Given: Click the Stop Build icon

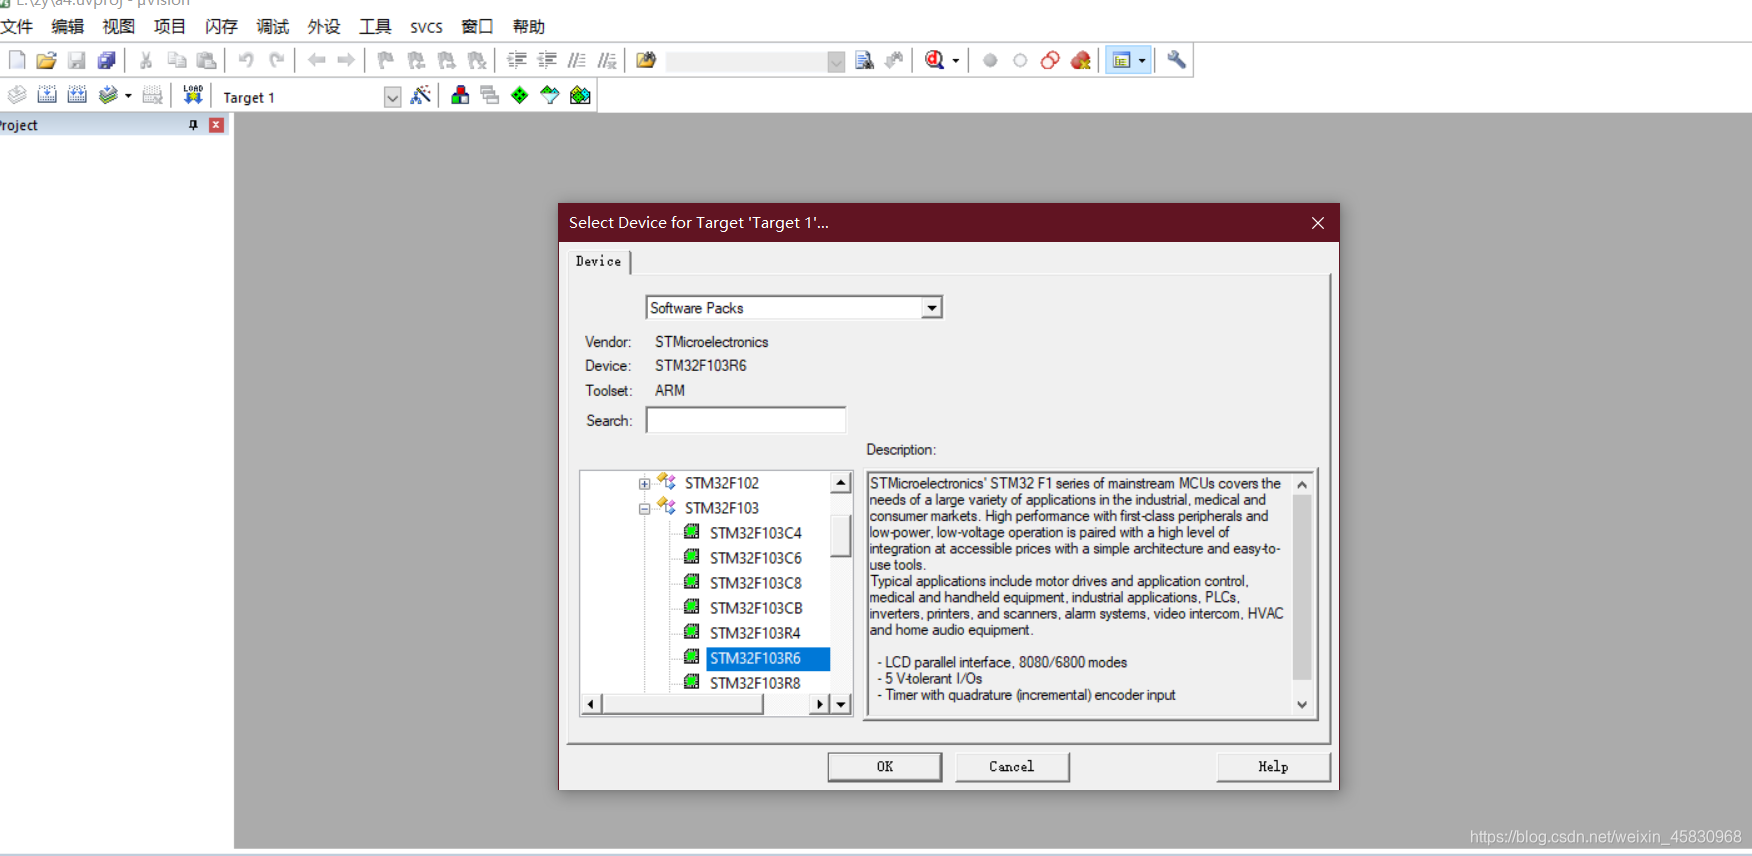Looking at the screenshot, I should click(152, 95).
